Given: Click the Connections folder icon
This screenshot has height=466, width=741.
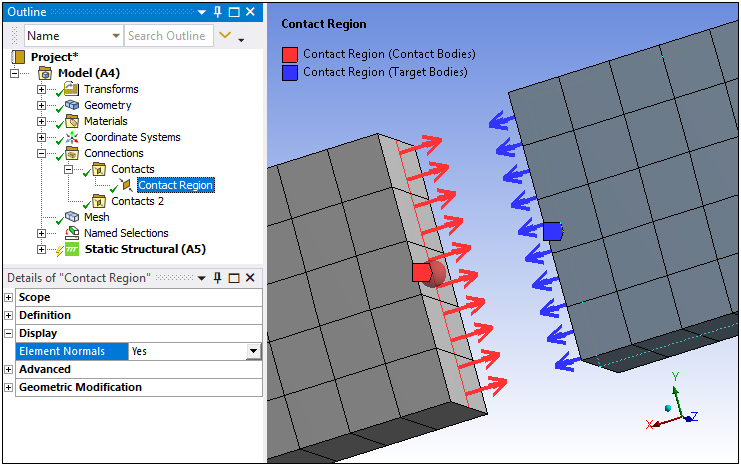Looking at the screenshot, I should point(72,153).
